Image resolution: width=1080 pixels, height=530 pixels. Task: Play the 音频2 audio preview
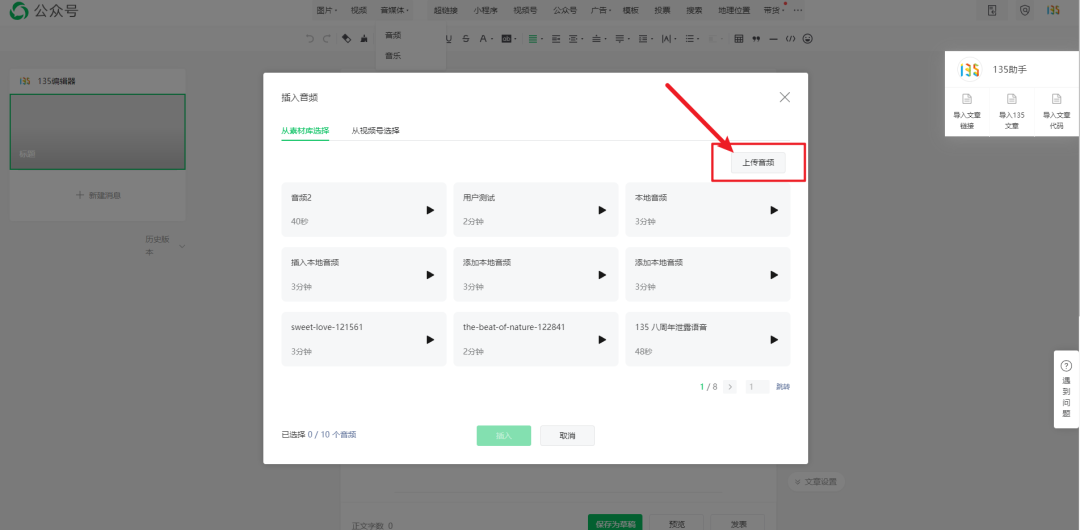(430, 210)
